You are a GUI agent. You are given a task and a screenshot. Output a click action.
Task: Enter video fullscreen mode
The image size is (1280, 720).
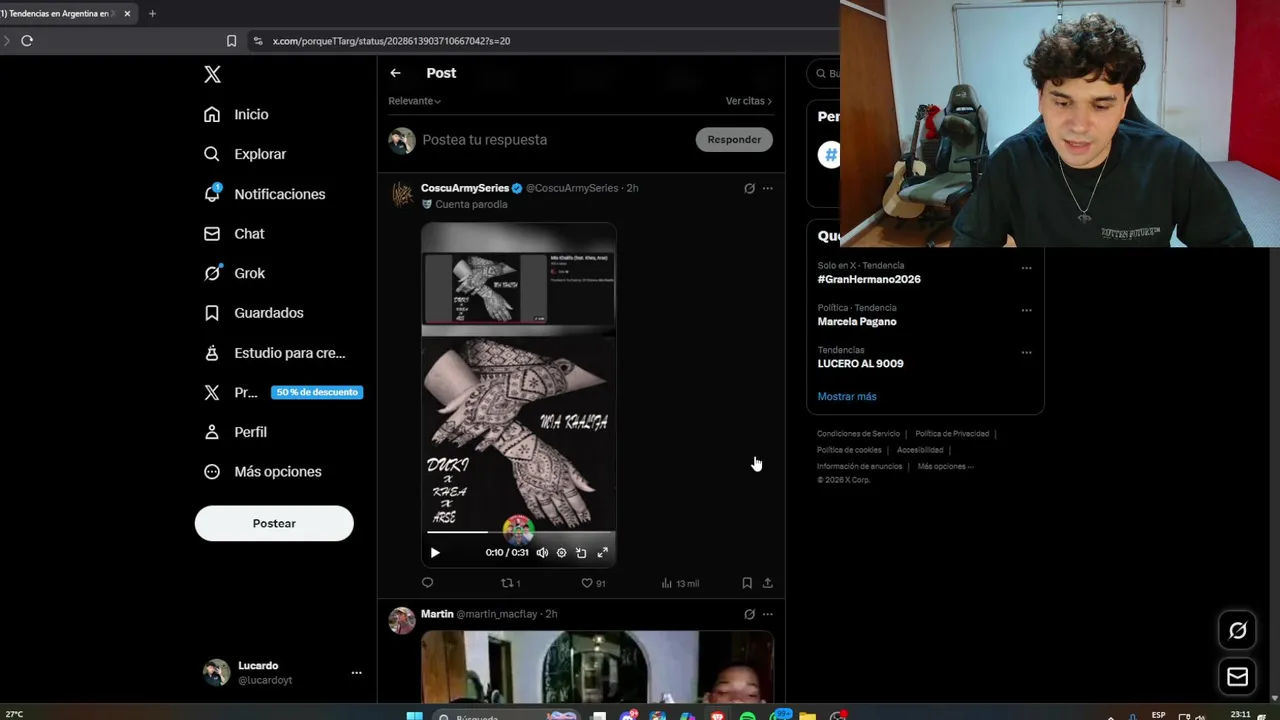[602, 553]
